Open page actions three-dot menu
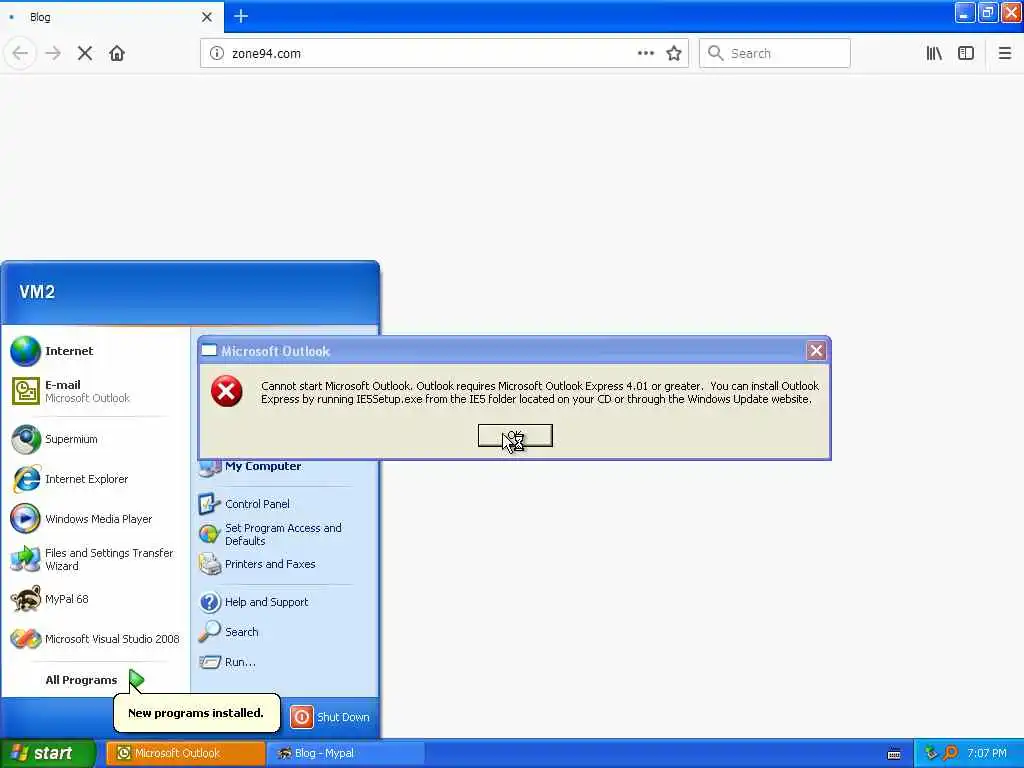1024x768 pixels. click(x=645, y=53)
